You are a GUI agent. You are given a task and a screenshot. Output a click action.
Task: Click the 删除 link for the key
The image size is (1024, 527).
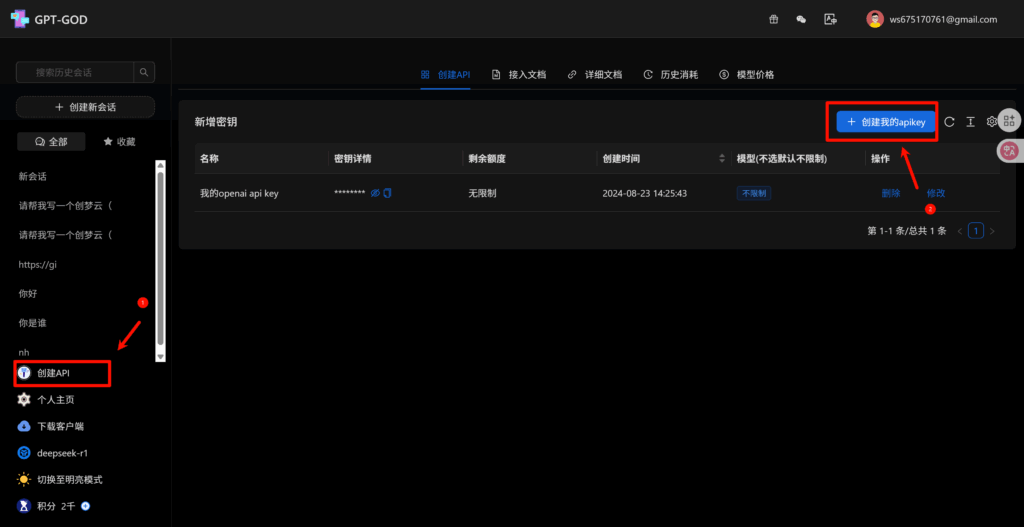coord(891,193)
